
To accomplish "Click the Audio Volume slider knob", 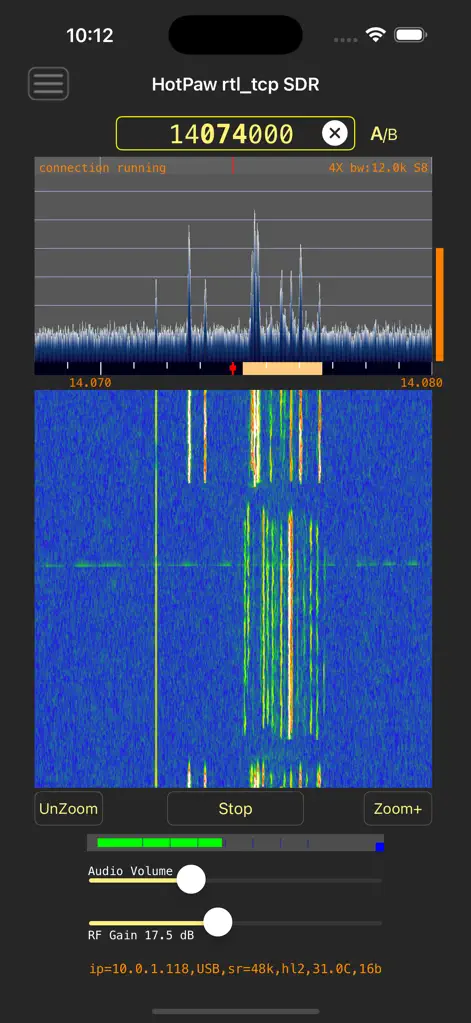I will point(191,879).
